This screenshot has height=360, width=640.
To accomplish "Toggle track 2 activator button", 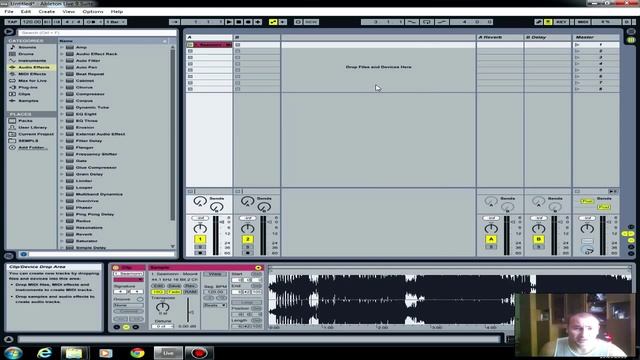I will [x=247, y=239].
